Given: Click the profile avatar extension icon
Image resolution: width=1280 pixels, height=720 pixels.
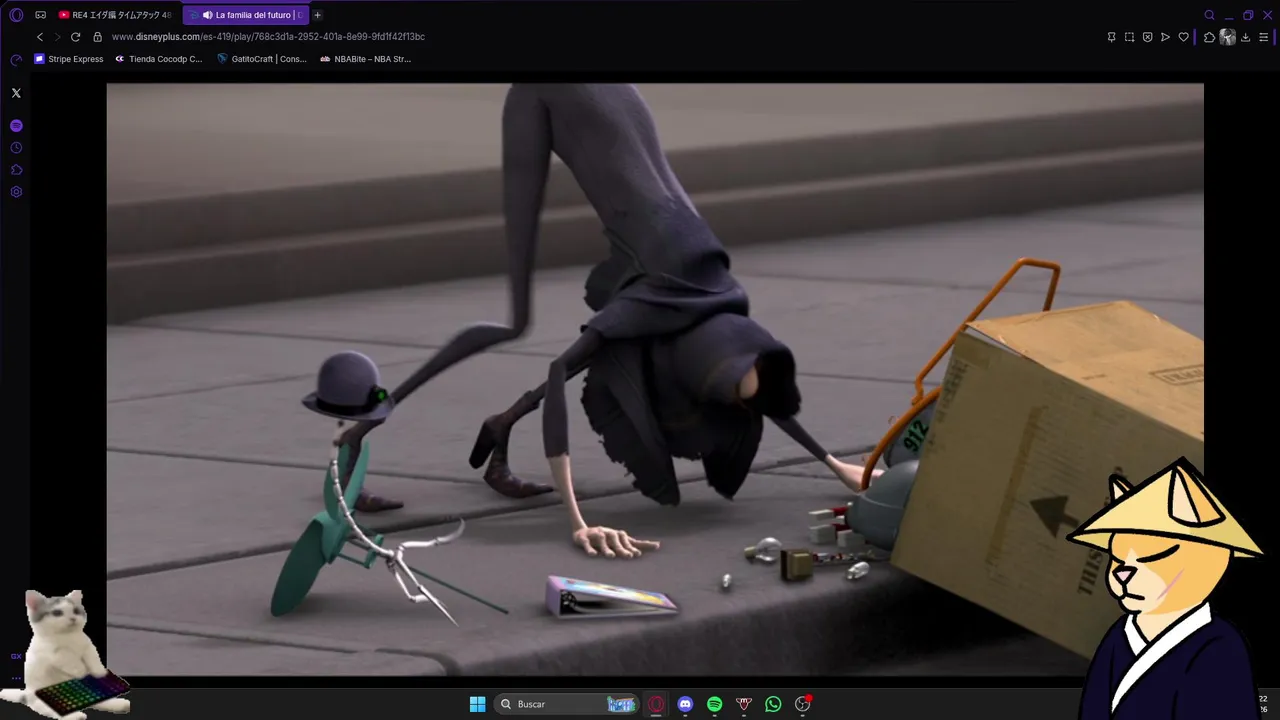Looking at the screenshot, I should 1227,37.
